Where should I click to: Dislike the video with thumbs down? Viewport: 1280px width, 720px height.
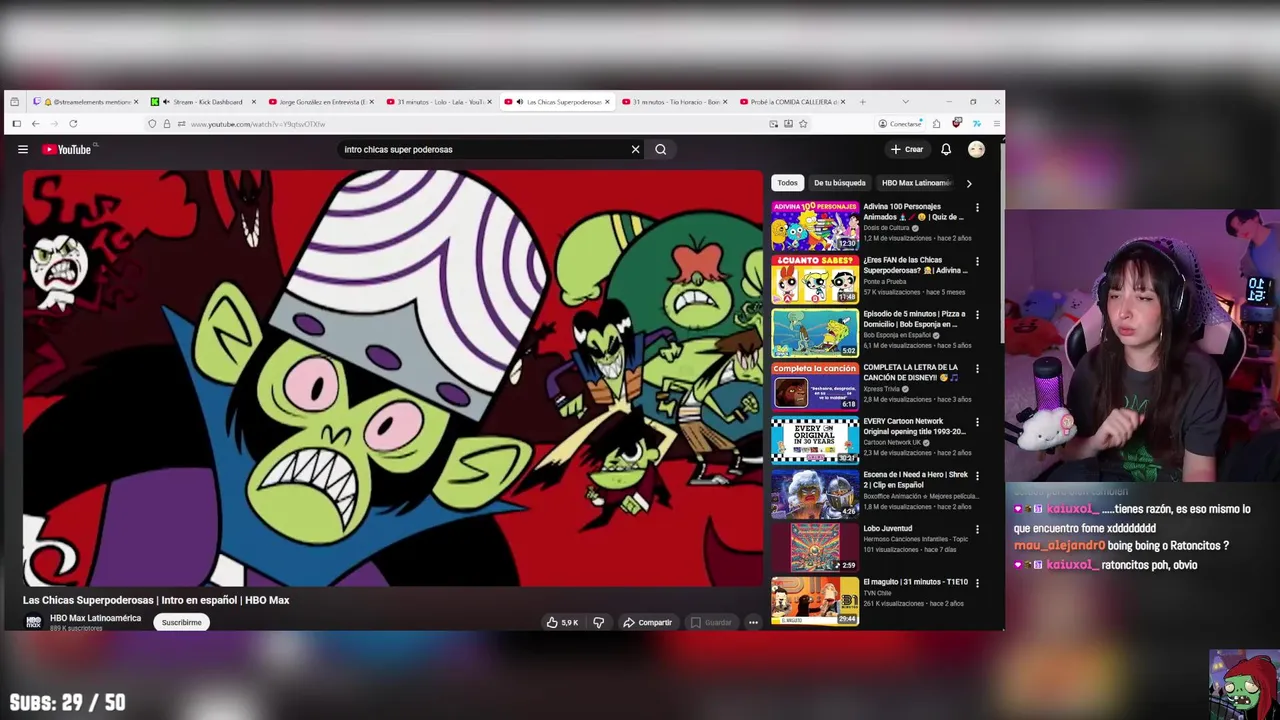(598, 622)
